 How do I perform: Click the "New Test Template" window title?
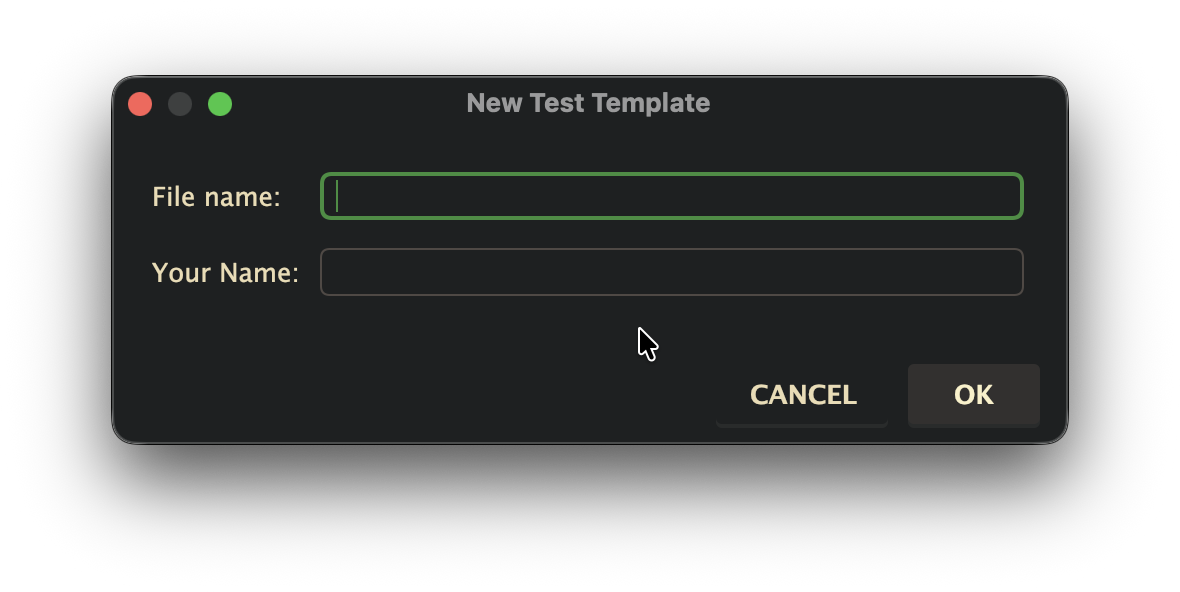click(588, 103)
